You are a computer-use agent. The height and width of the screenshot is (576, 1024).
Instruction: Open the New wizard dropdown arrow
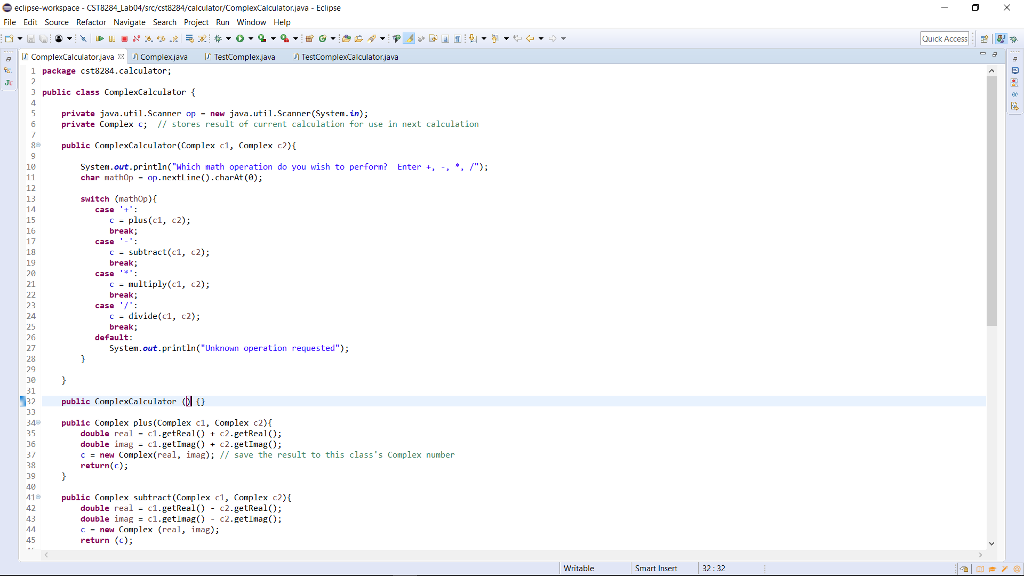[x=18, y=38]
